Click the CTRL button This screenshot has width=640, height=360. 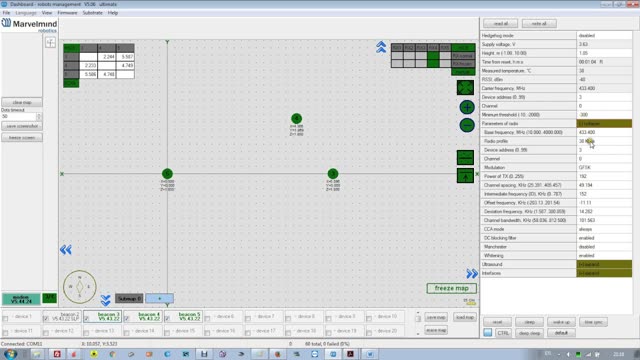click(503, 333)
